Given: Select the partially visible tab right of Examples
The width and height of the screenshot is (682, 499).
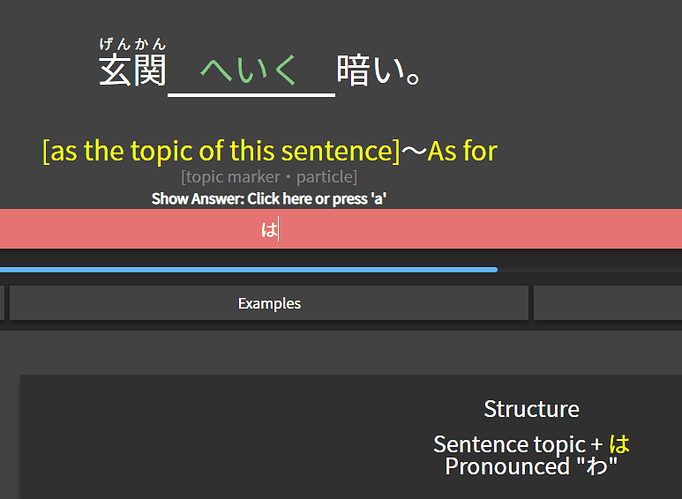Looking at the screenshot, I should pos(608,303).
